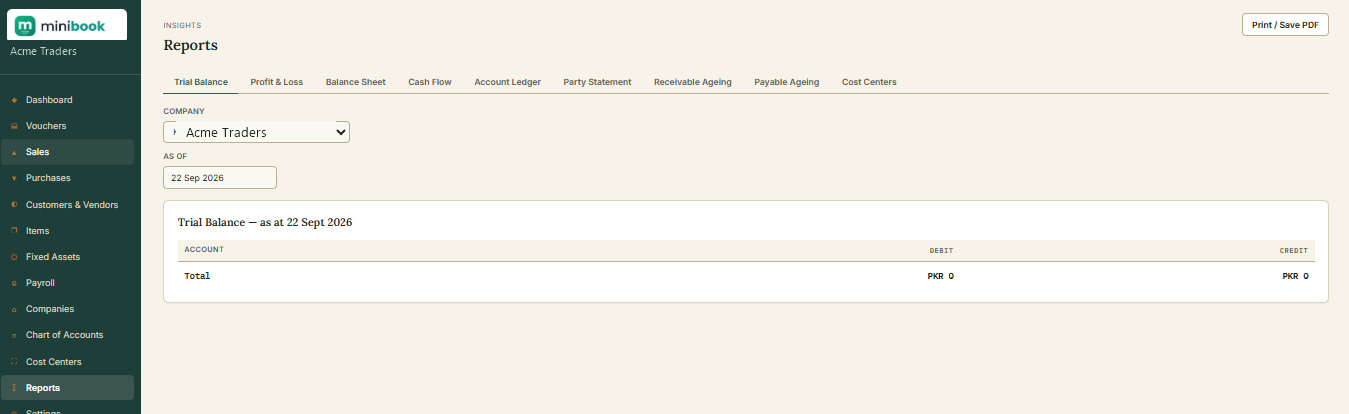Viewport: 1349px width, 414px height.
Task: Switch to the Balance Sheet tab
Action: pyautogui.click(x=356, y=82)
